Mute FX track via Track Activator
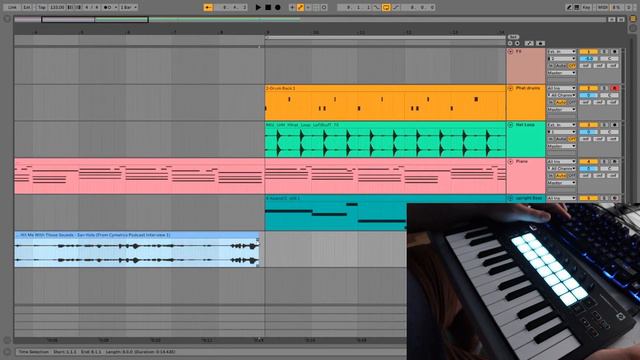The image size is (640, 360). pyautogui.click(x=588, y=51)
